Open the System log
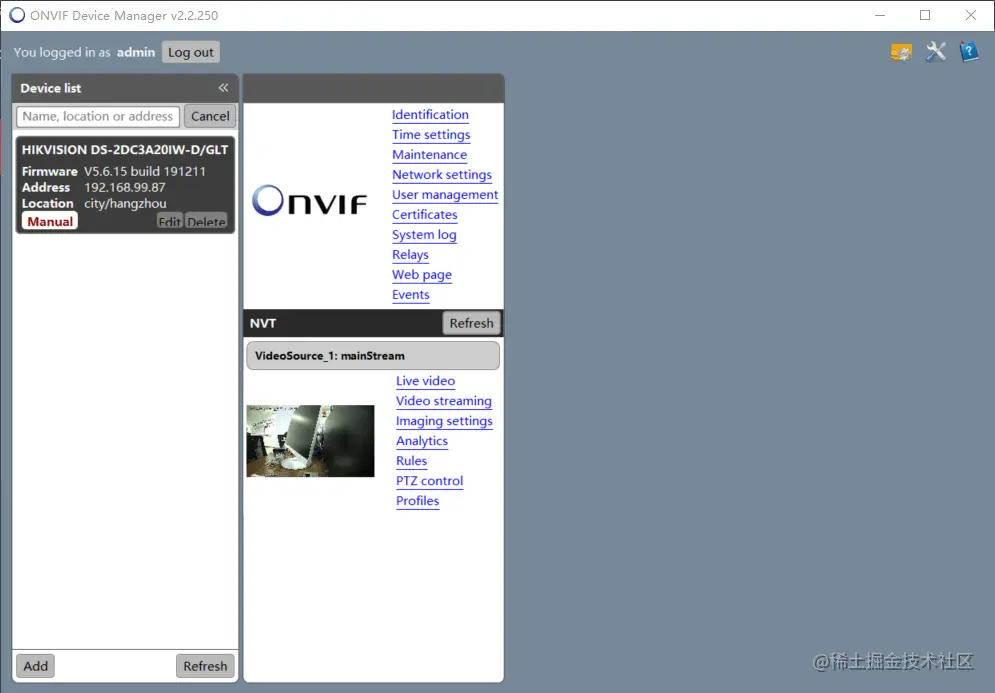Viewport: 995px width, 693px height. [424, 235]
